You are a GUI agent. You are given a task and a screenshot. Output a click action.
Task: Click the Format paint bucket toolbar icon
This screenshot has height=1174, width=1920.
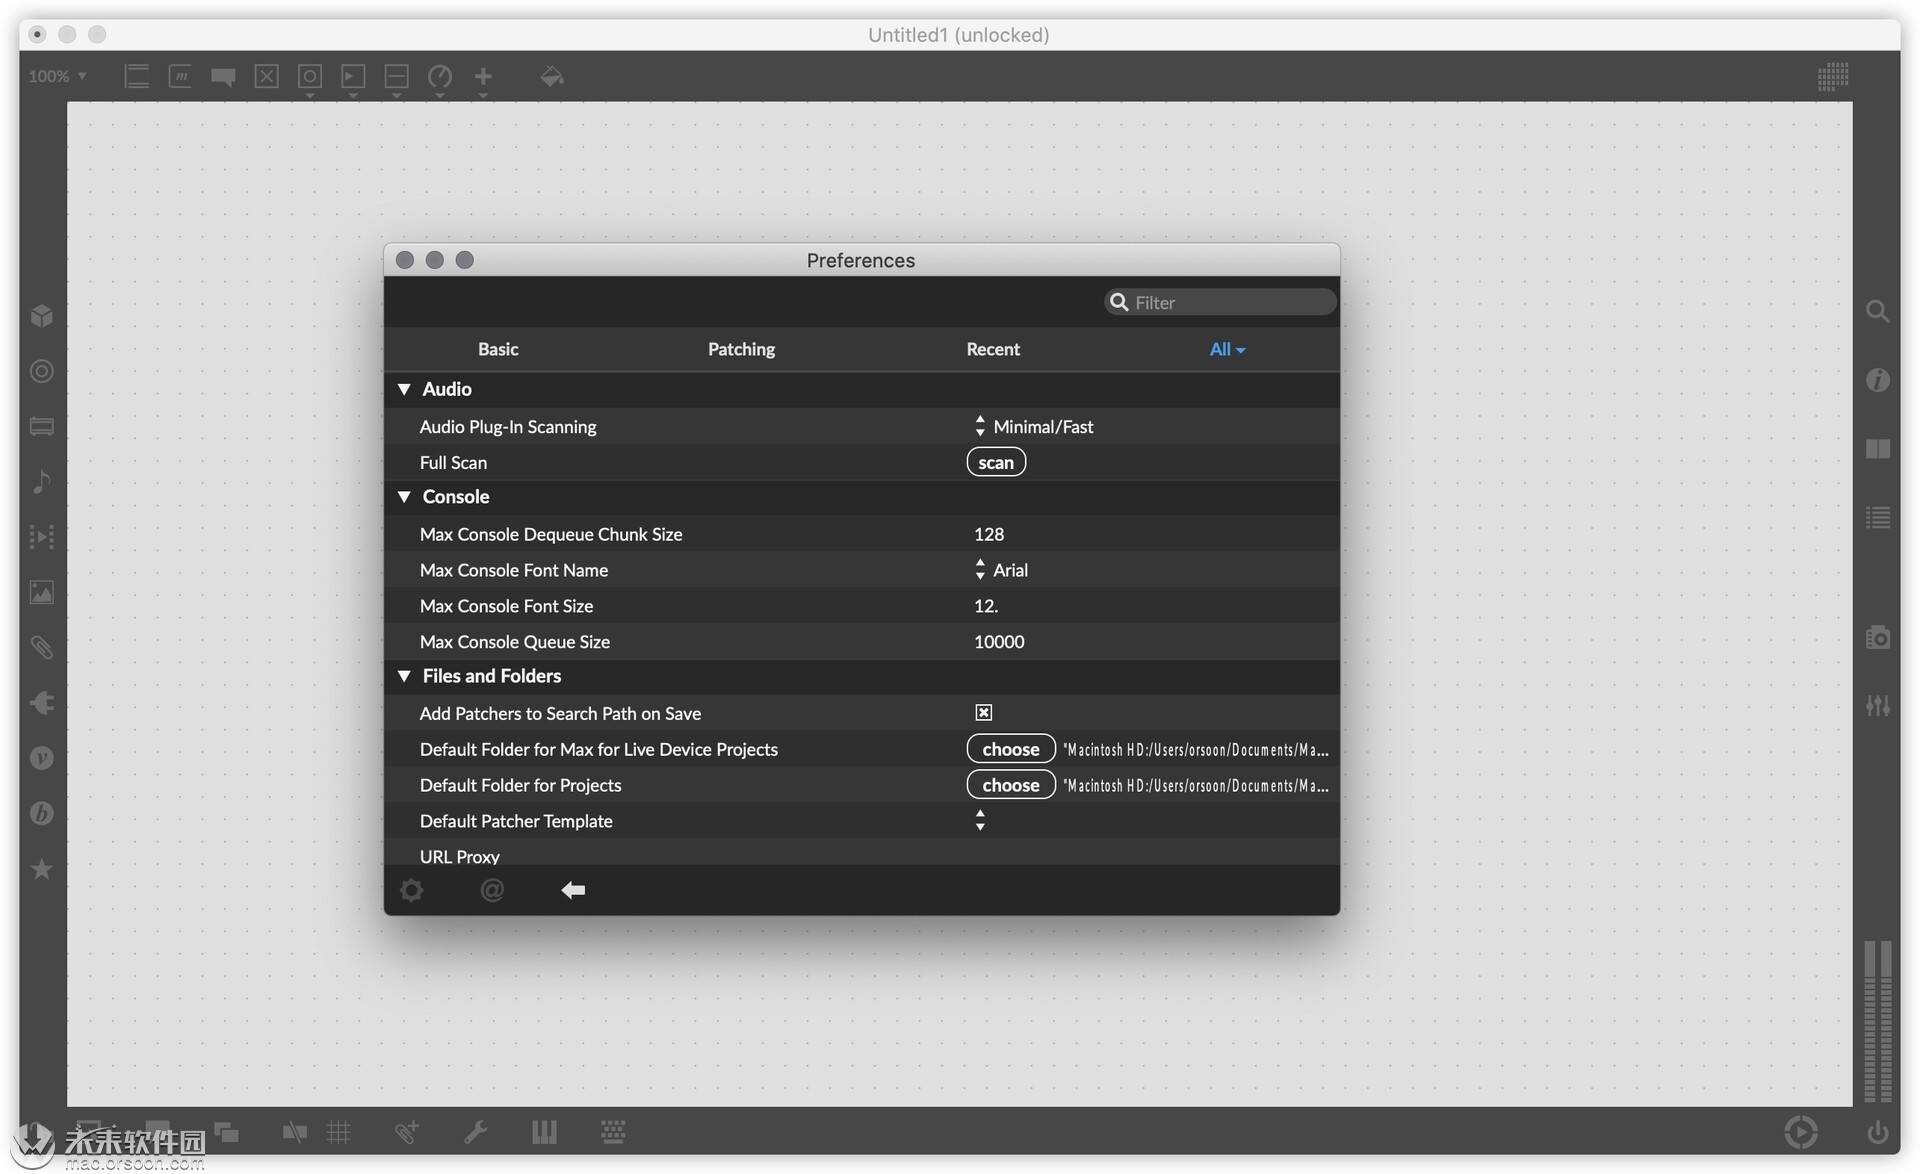coord(552,76)
